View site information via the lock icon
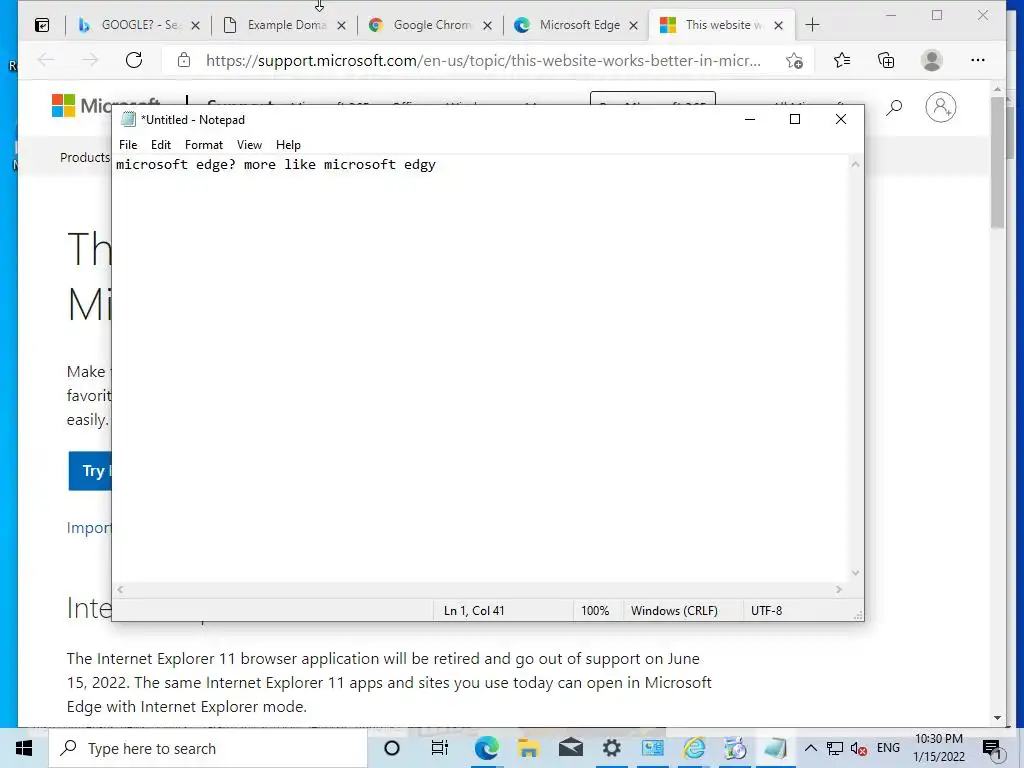 [184, 60]
